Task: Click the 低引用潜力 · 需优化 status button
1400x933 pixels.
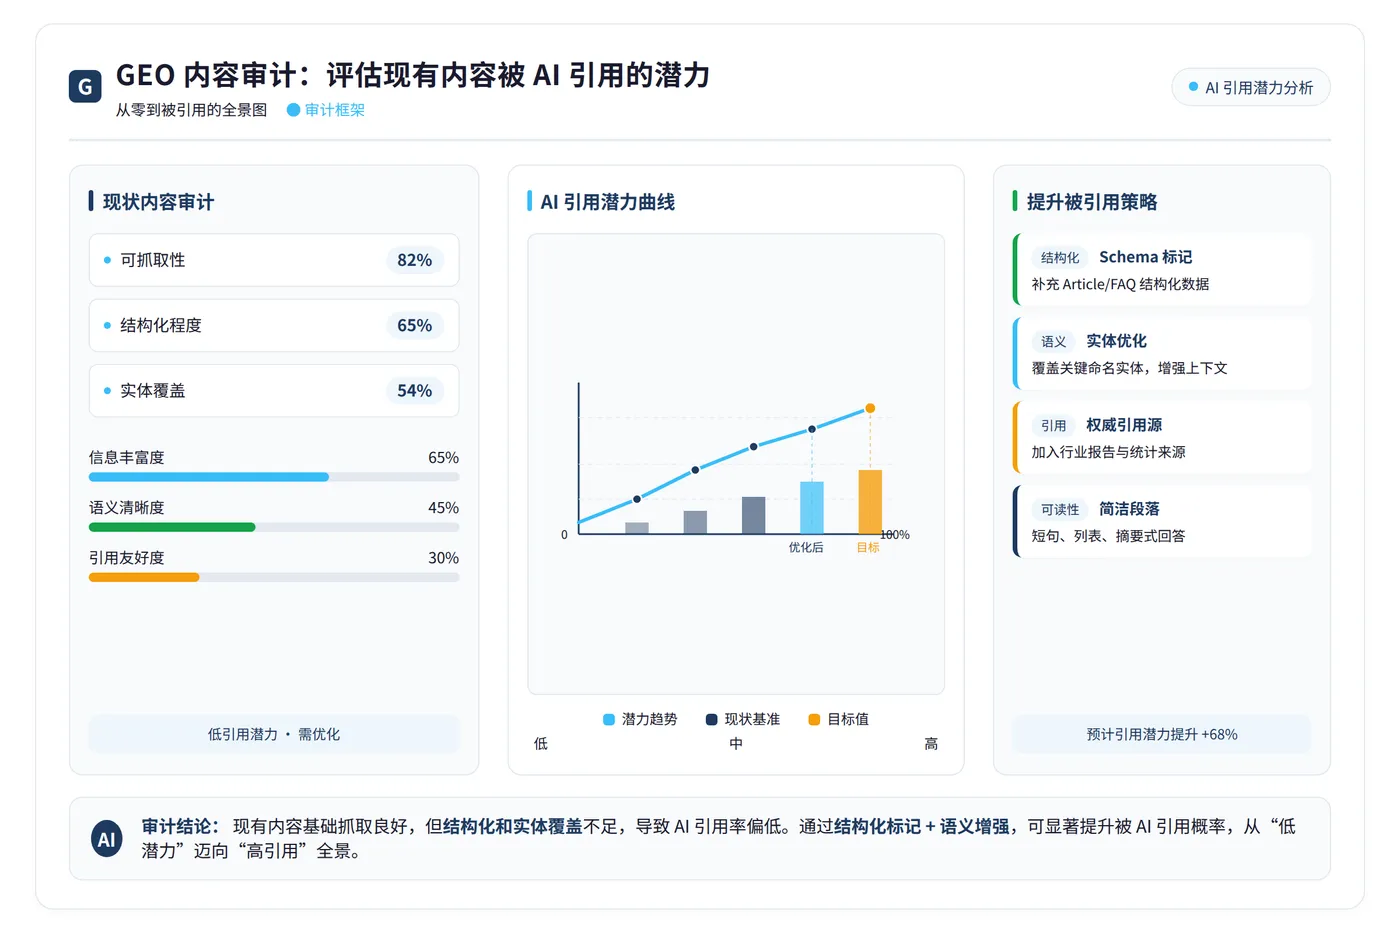Action: click(x=274, y=734)
